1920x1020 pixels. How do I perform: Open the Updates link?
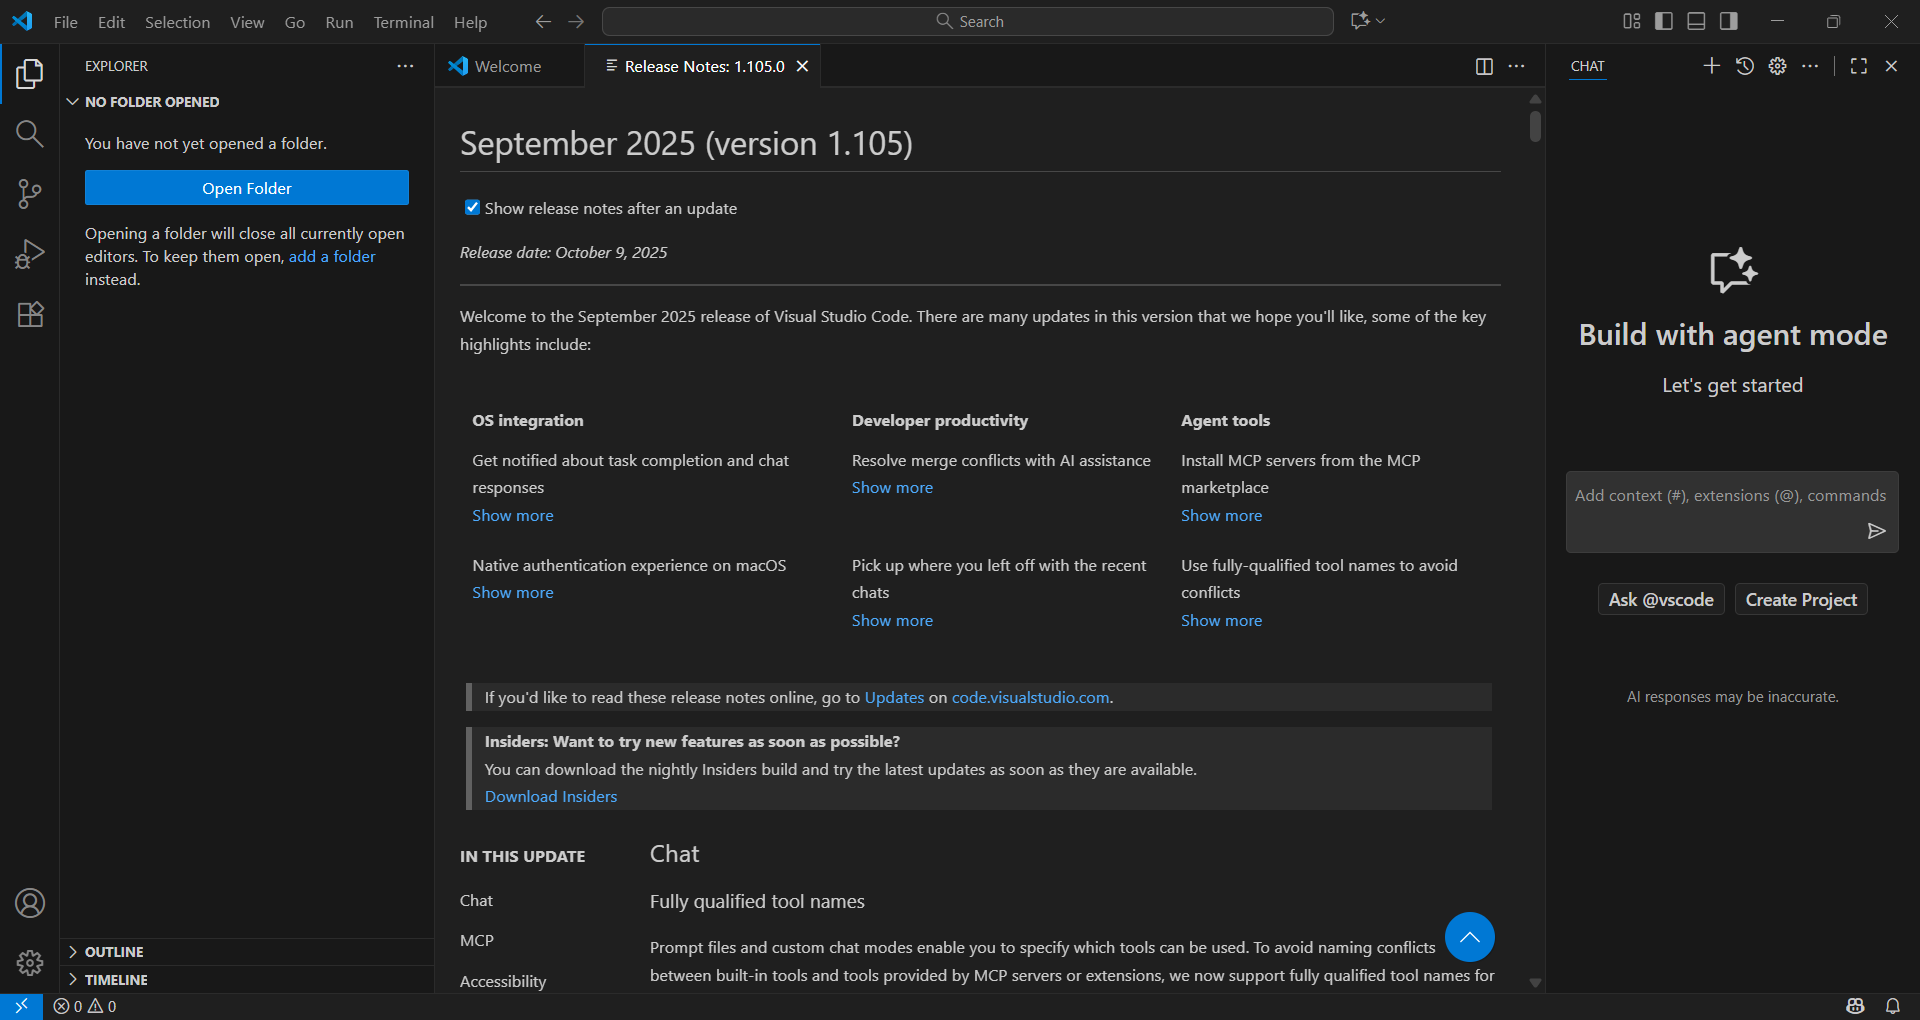point(894,697)
